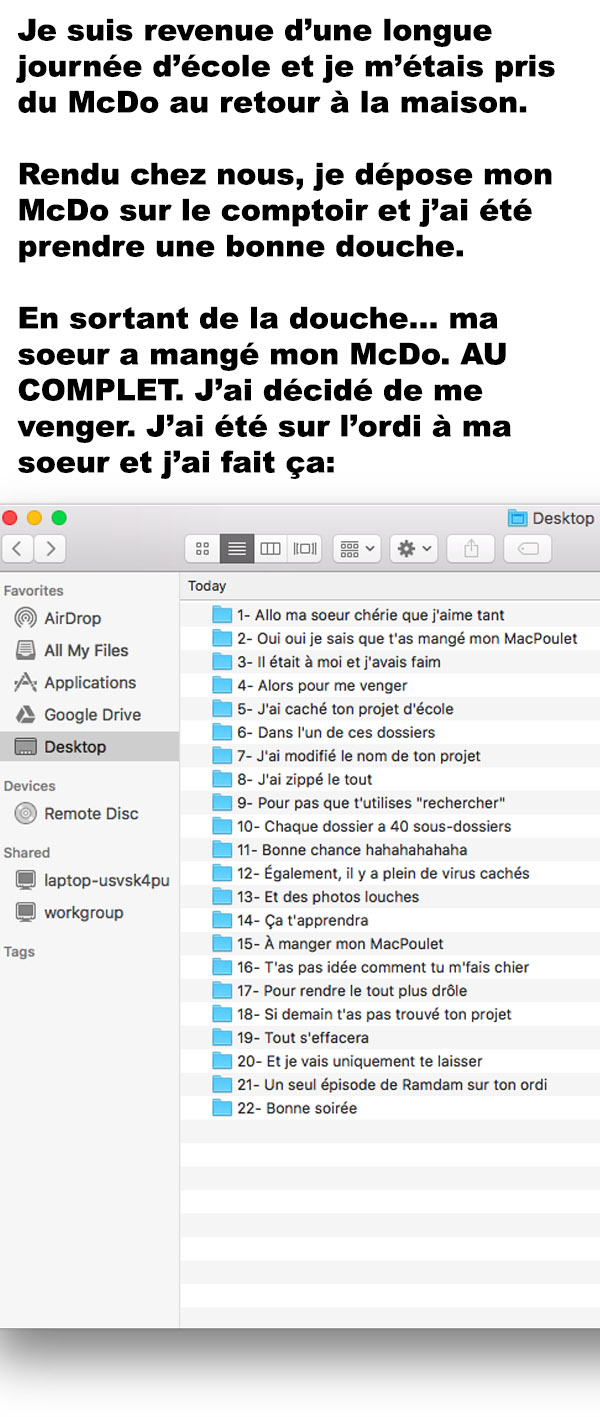The image size is (600, 1417).
Task: Select folder '21- Un seul épisode de Ramdam sur ton ordi'
Action: (390, 1085)
